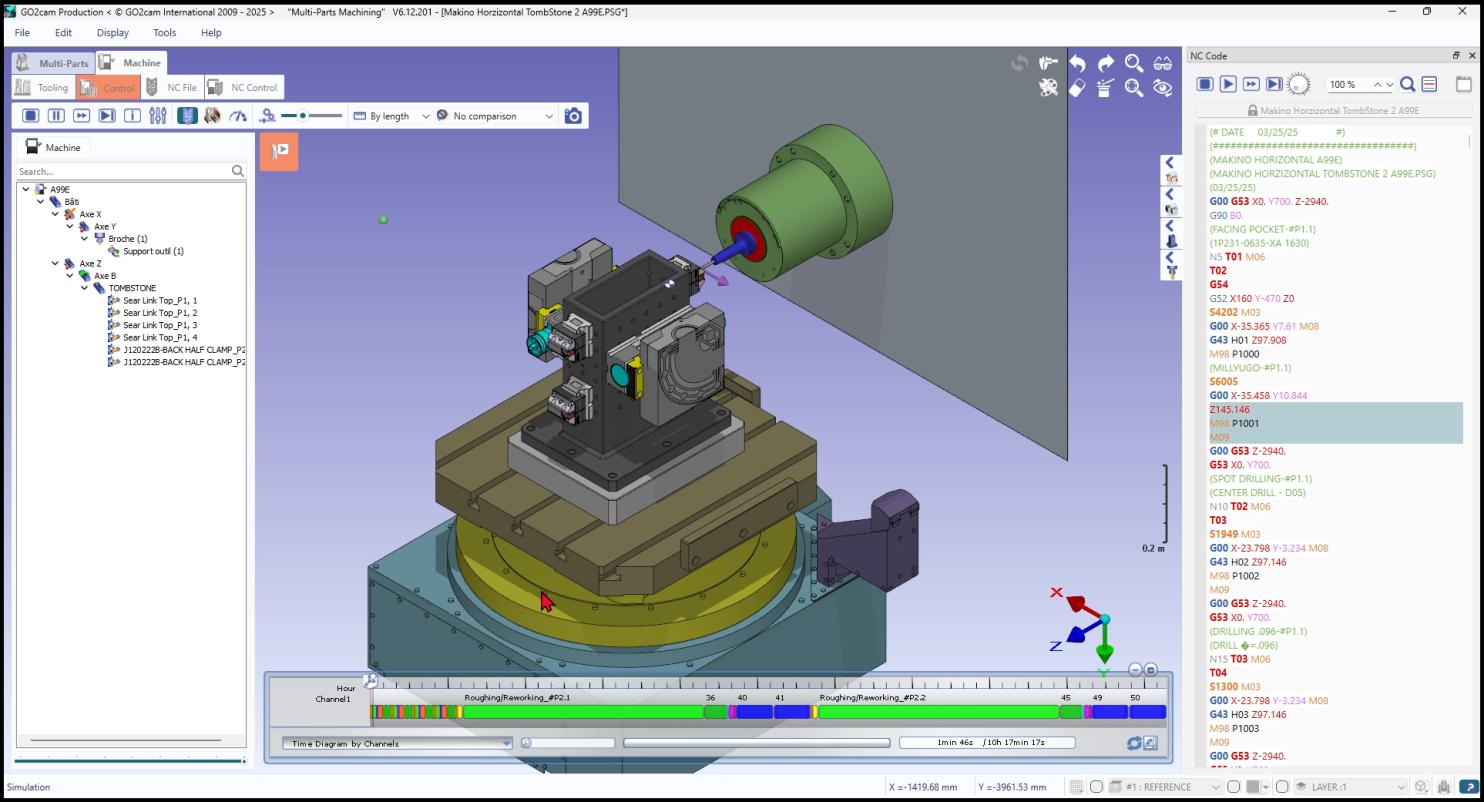
Task: Select the eraser icon in the viewport toolbar
Action: click(1077, 89)
